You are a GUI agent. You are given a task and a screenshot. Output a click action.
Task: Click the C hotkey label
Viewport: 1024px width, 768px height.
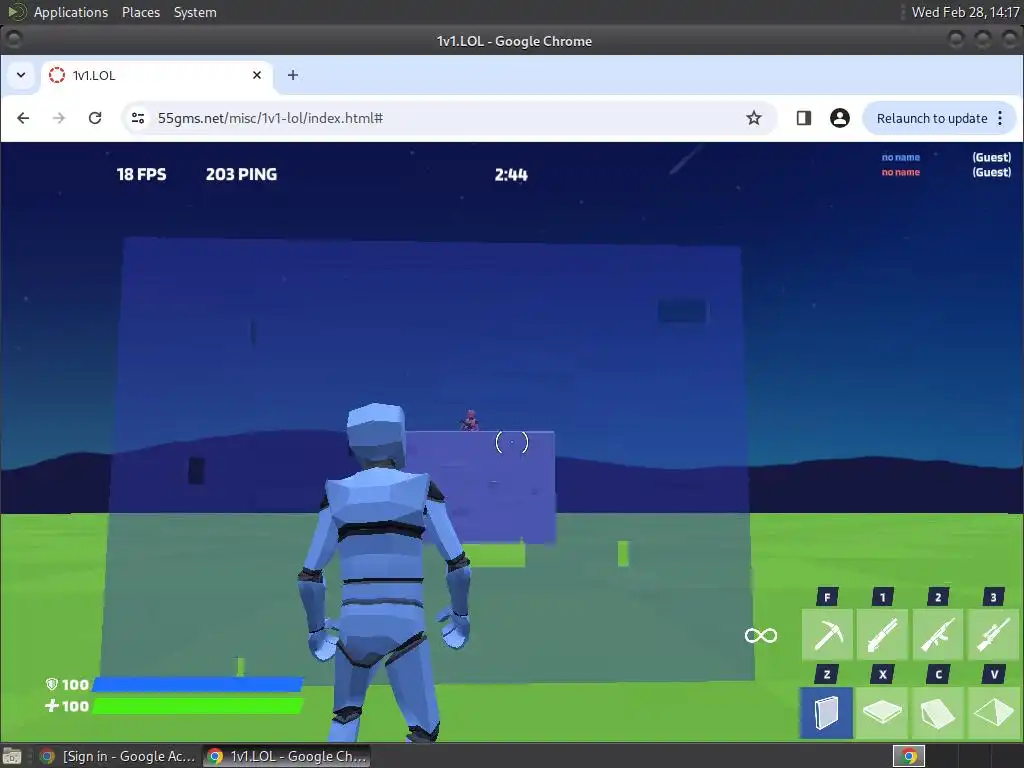[x=938, y=675]
